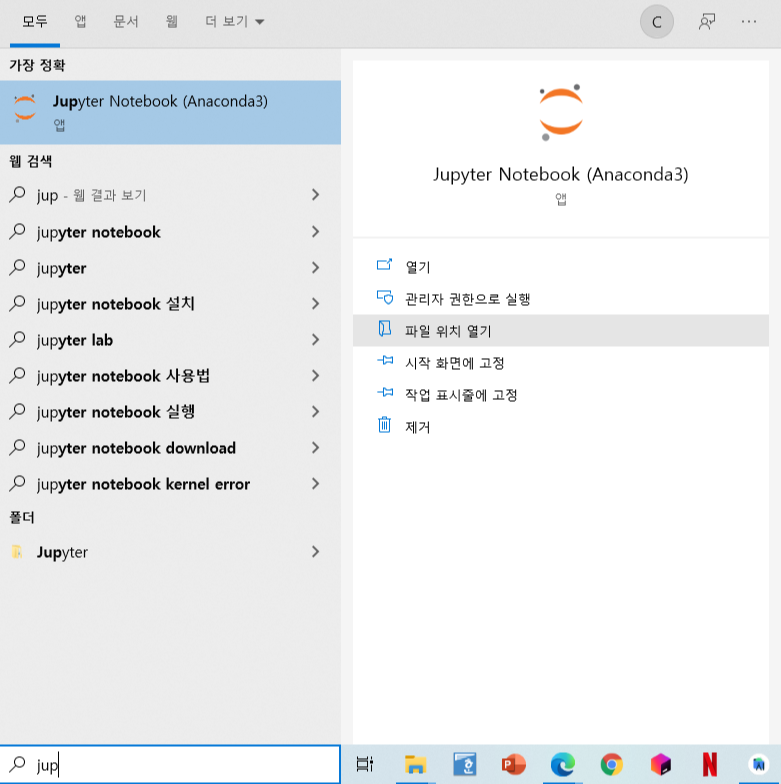781x784 pixels.
Task: Expand arrow for 'jupyter notebook download'
Action: pos(315,448)
